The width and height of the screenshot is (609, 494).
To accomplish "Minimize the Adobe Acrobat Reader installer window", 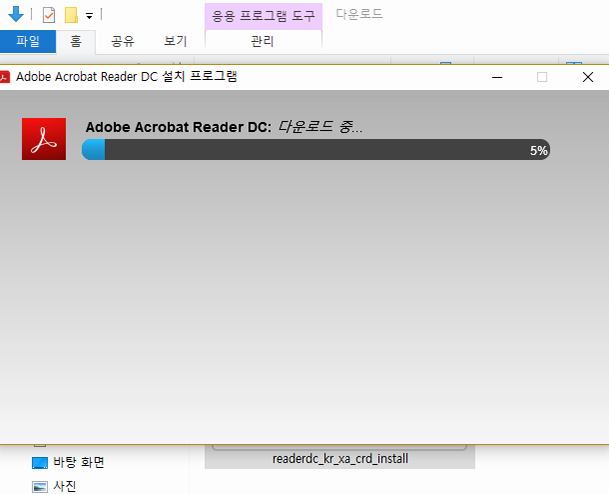I will click(x=497, y=77).
